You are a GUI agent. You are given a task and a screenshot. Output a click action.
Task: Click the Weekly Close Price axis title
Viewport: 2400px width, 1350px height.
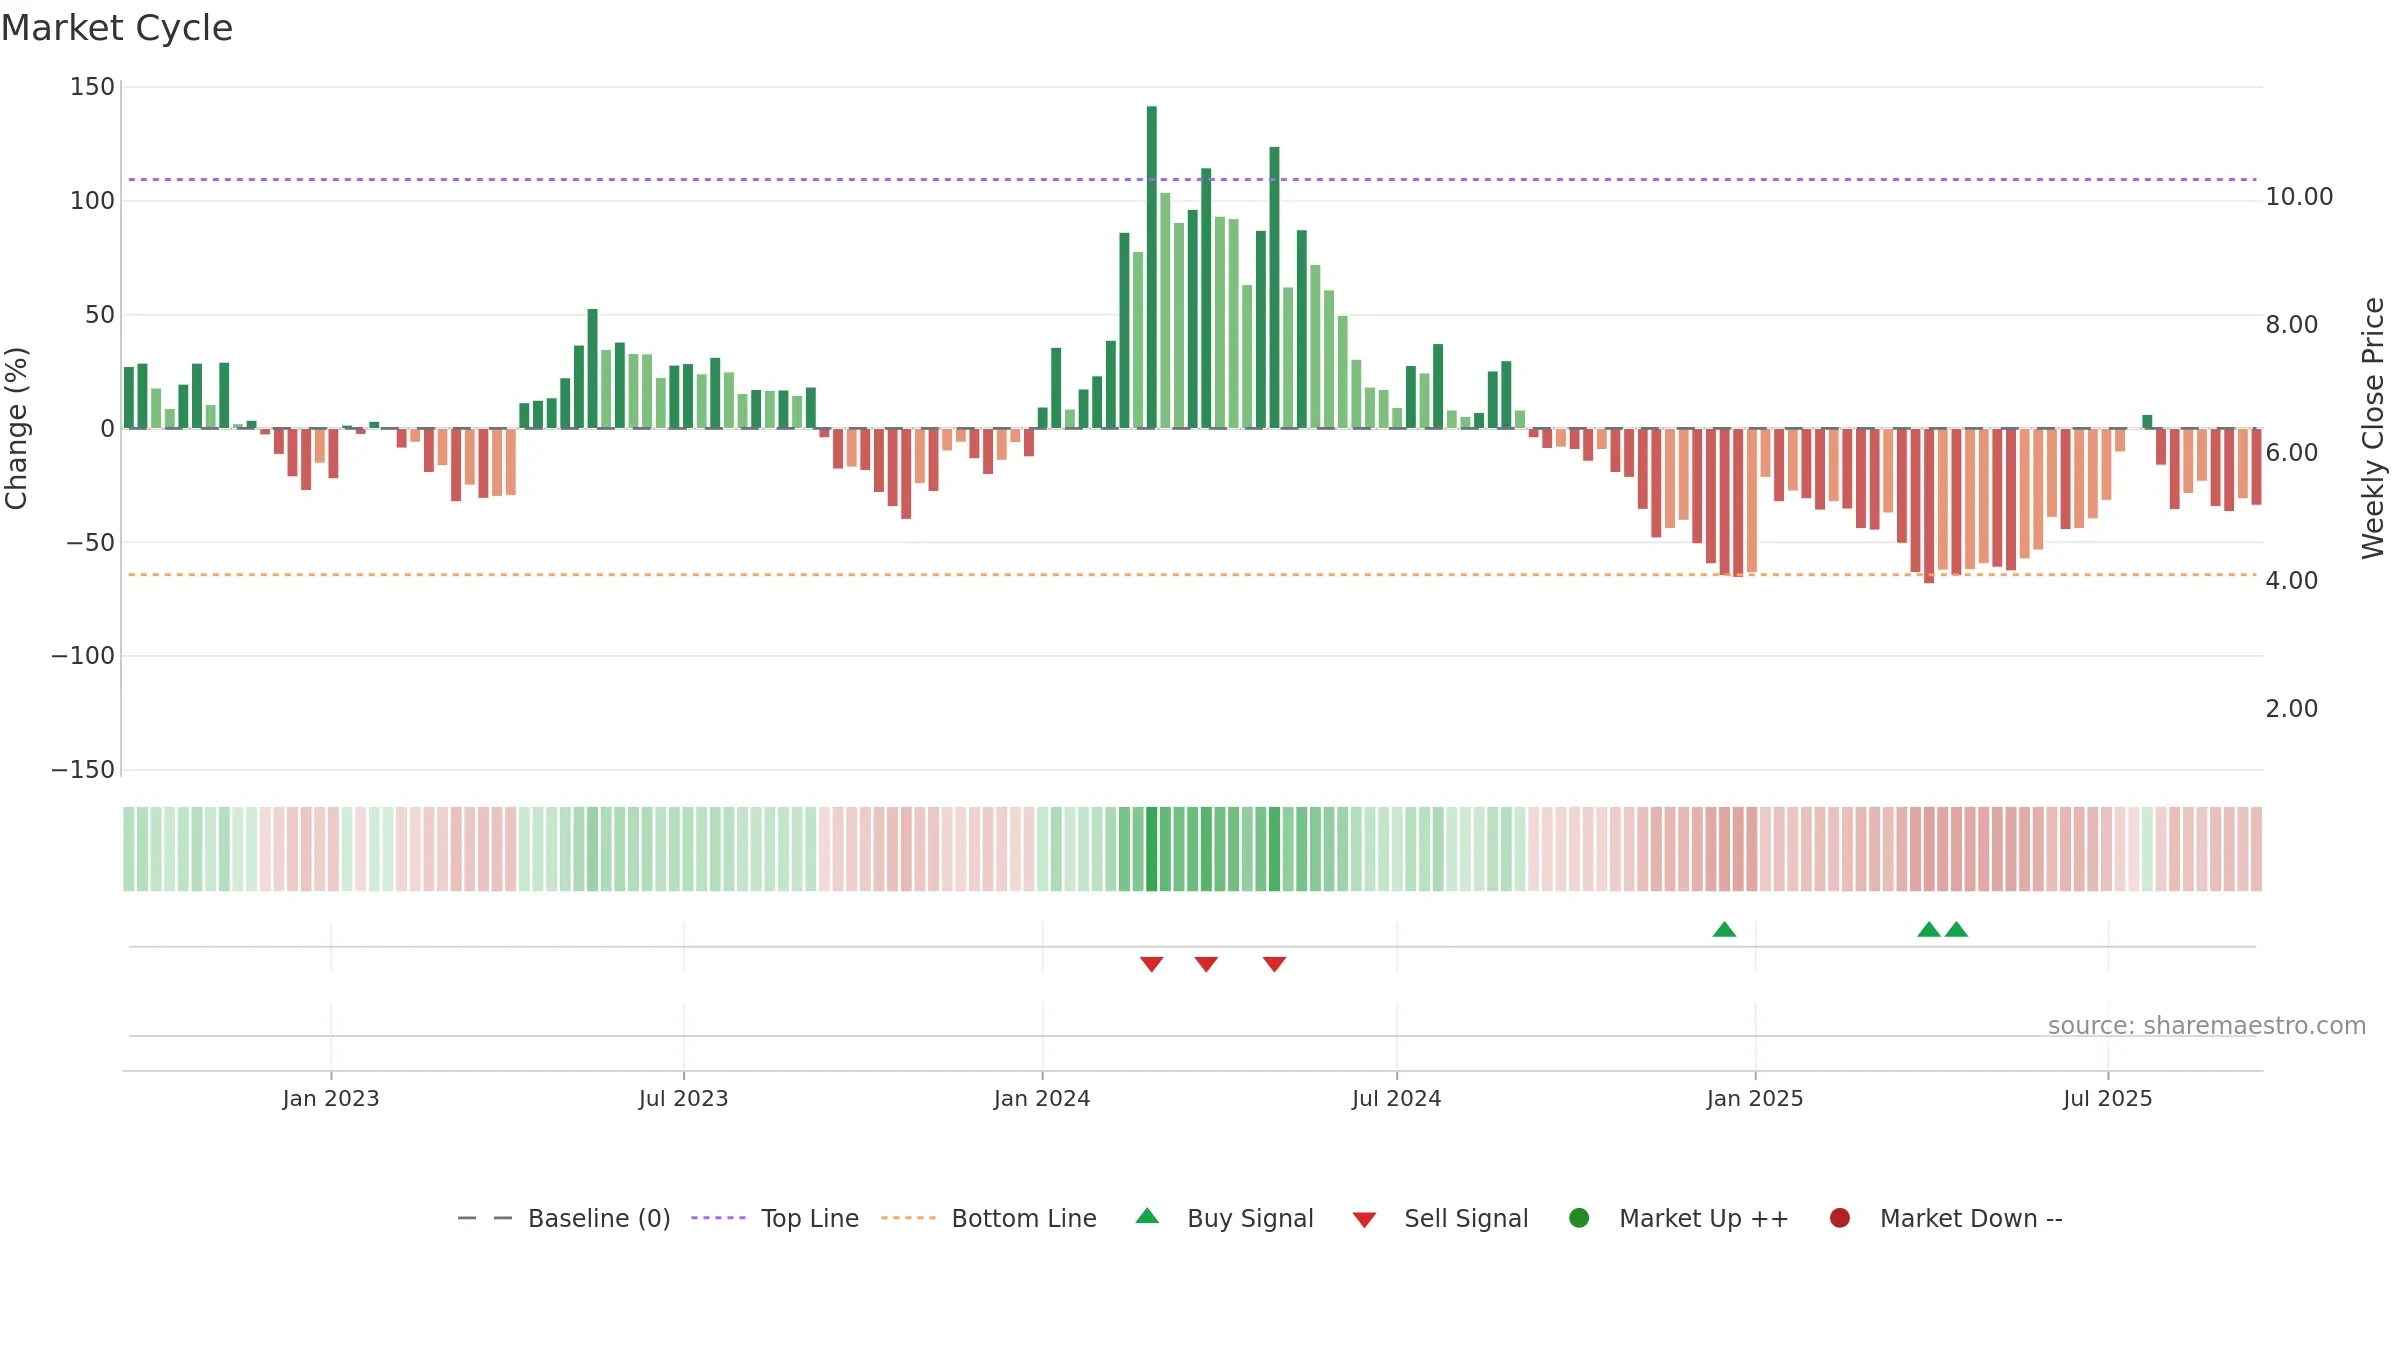pos(2373,428)
